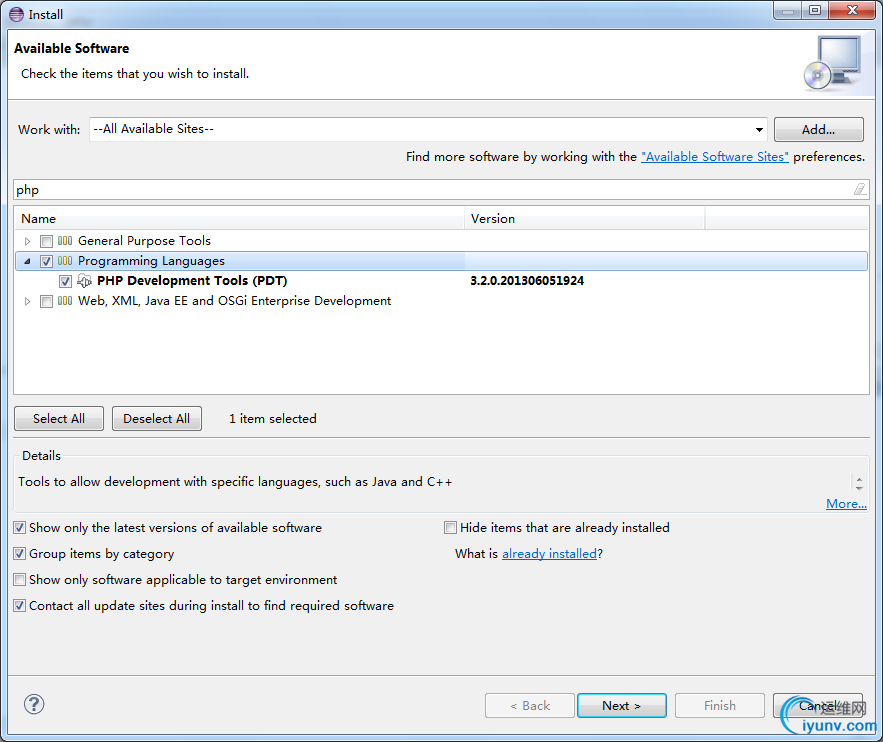Click the details scroll stepper arrows

point(859,483)
